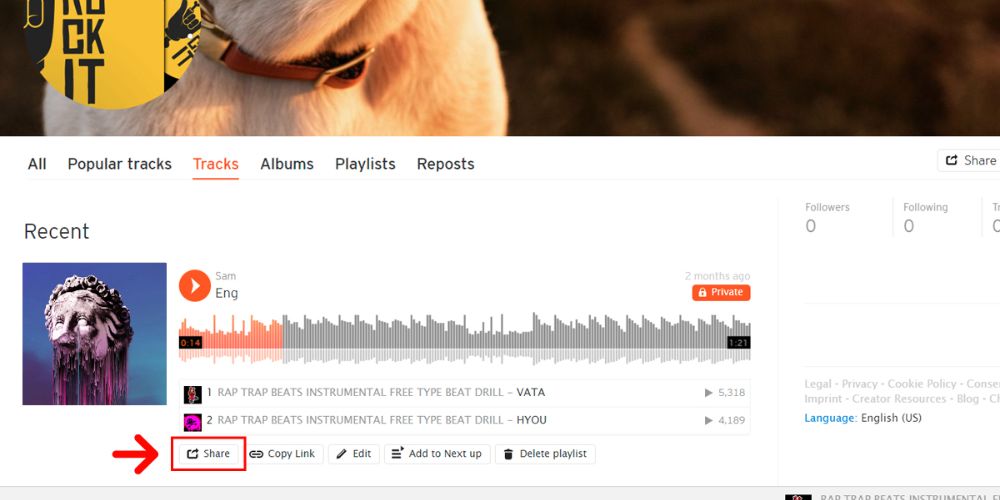Open the Reposts tab

tap(446, 164)
